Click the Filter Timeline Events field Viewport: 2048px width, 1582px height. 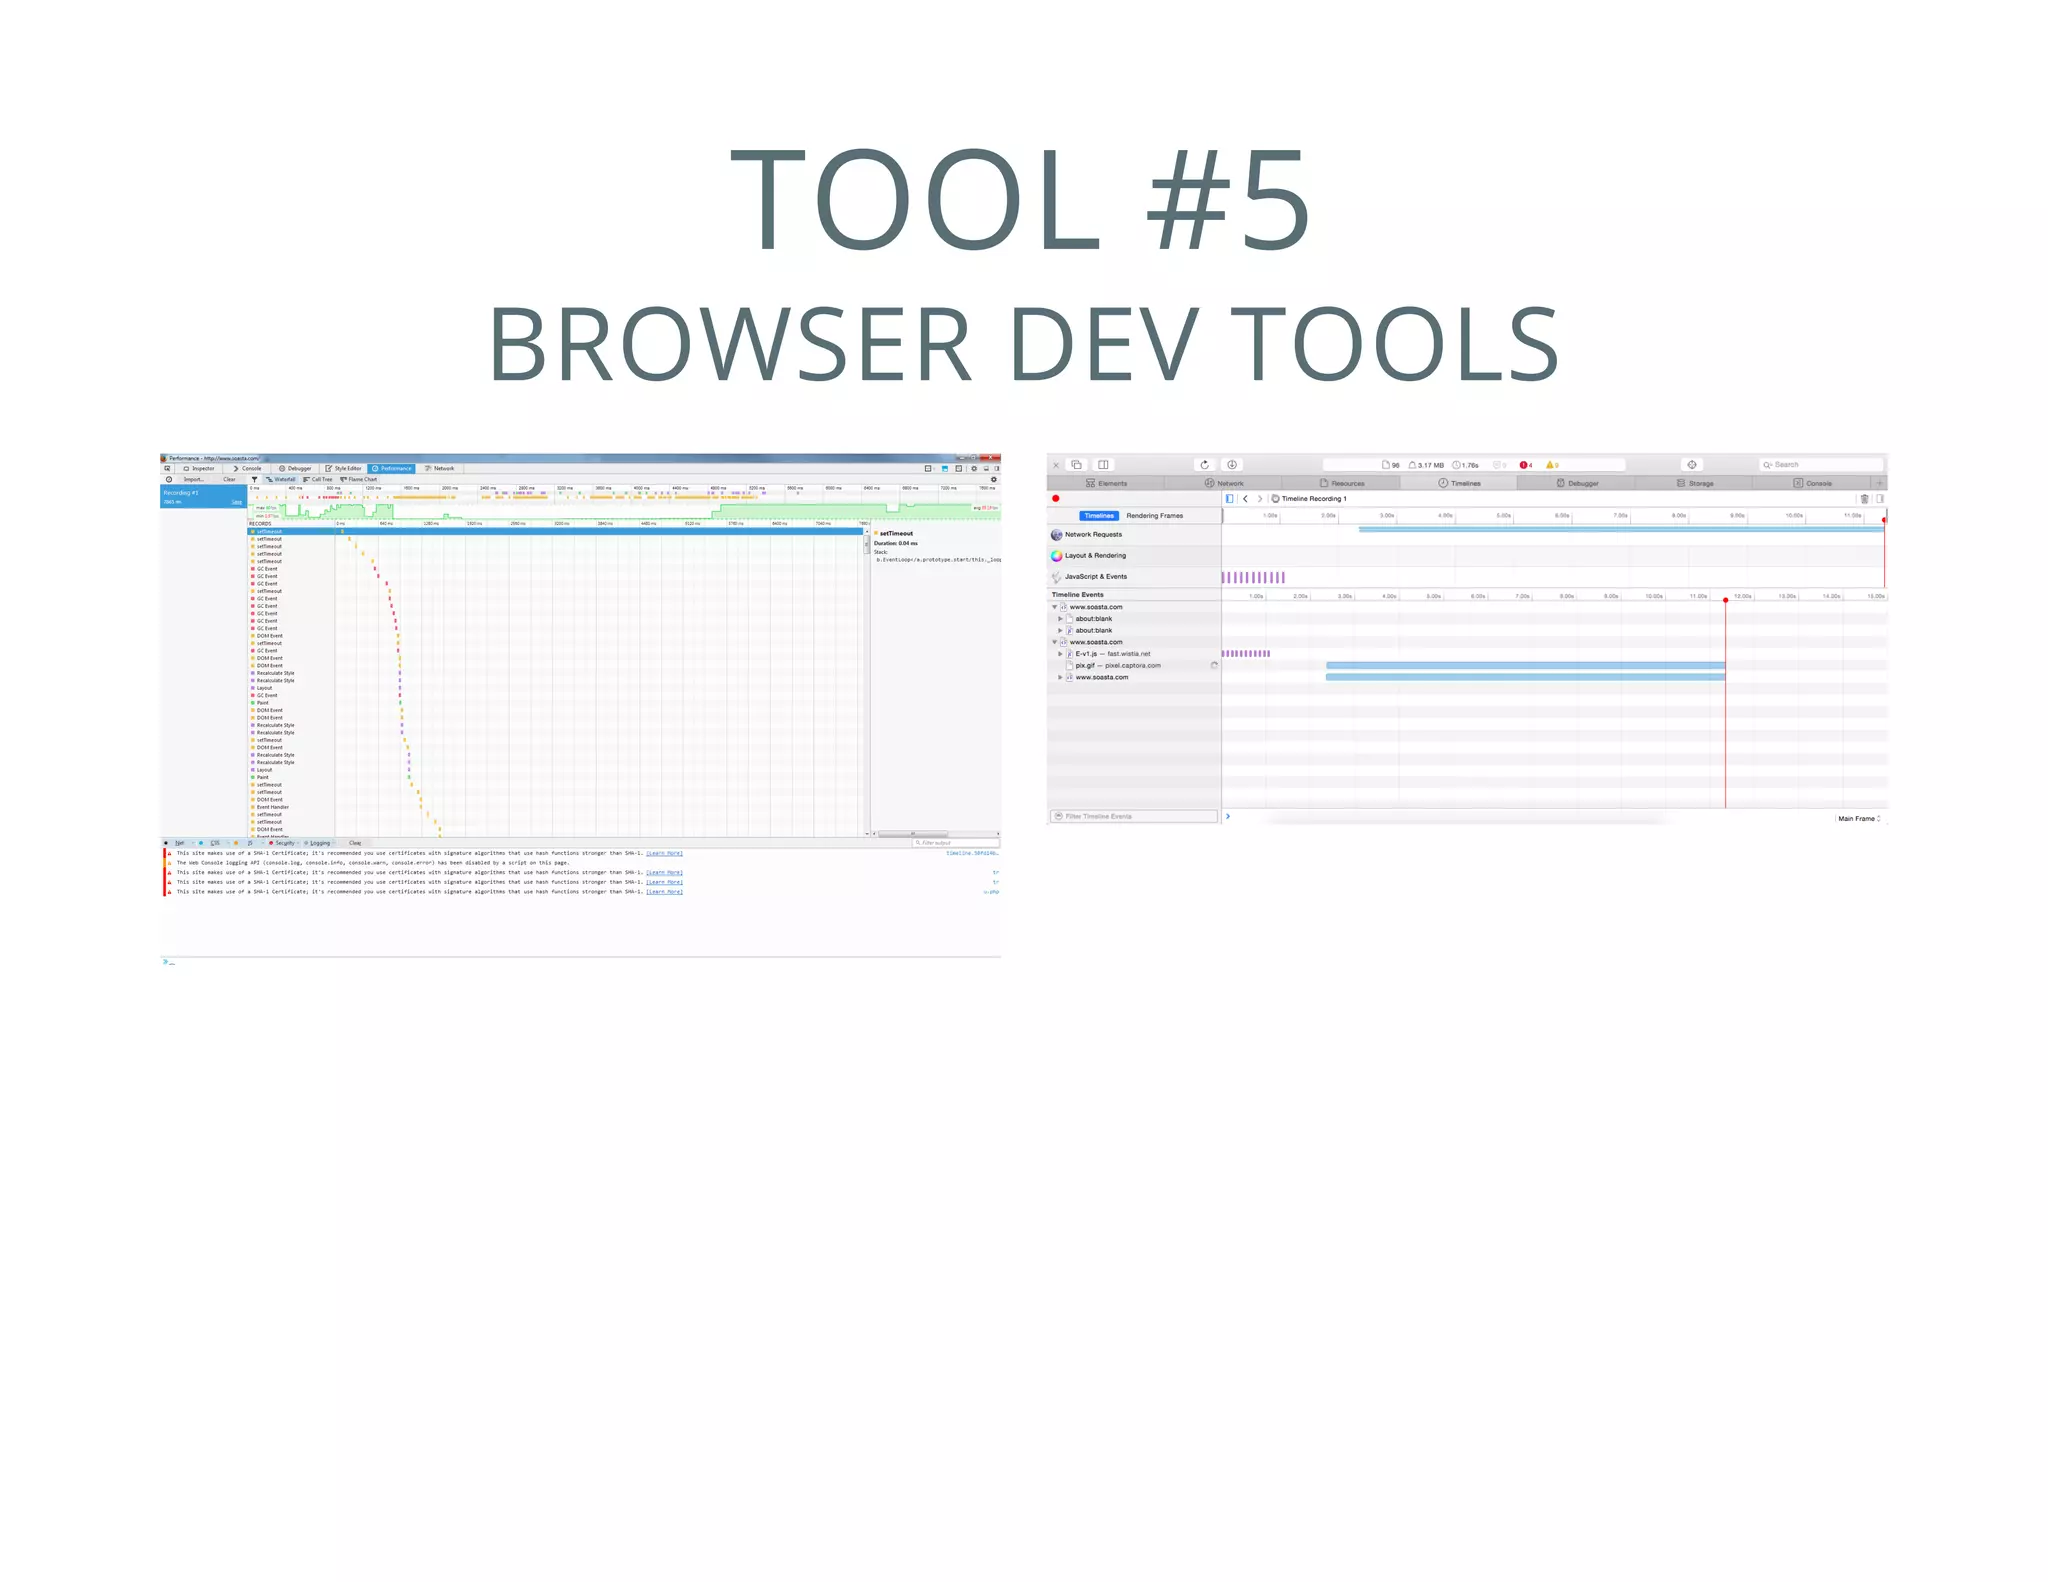(1134, 816)
